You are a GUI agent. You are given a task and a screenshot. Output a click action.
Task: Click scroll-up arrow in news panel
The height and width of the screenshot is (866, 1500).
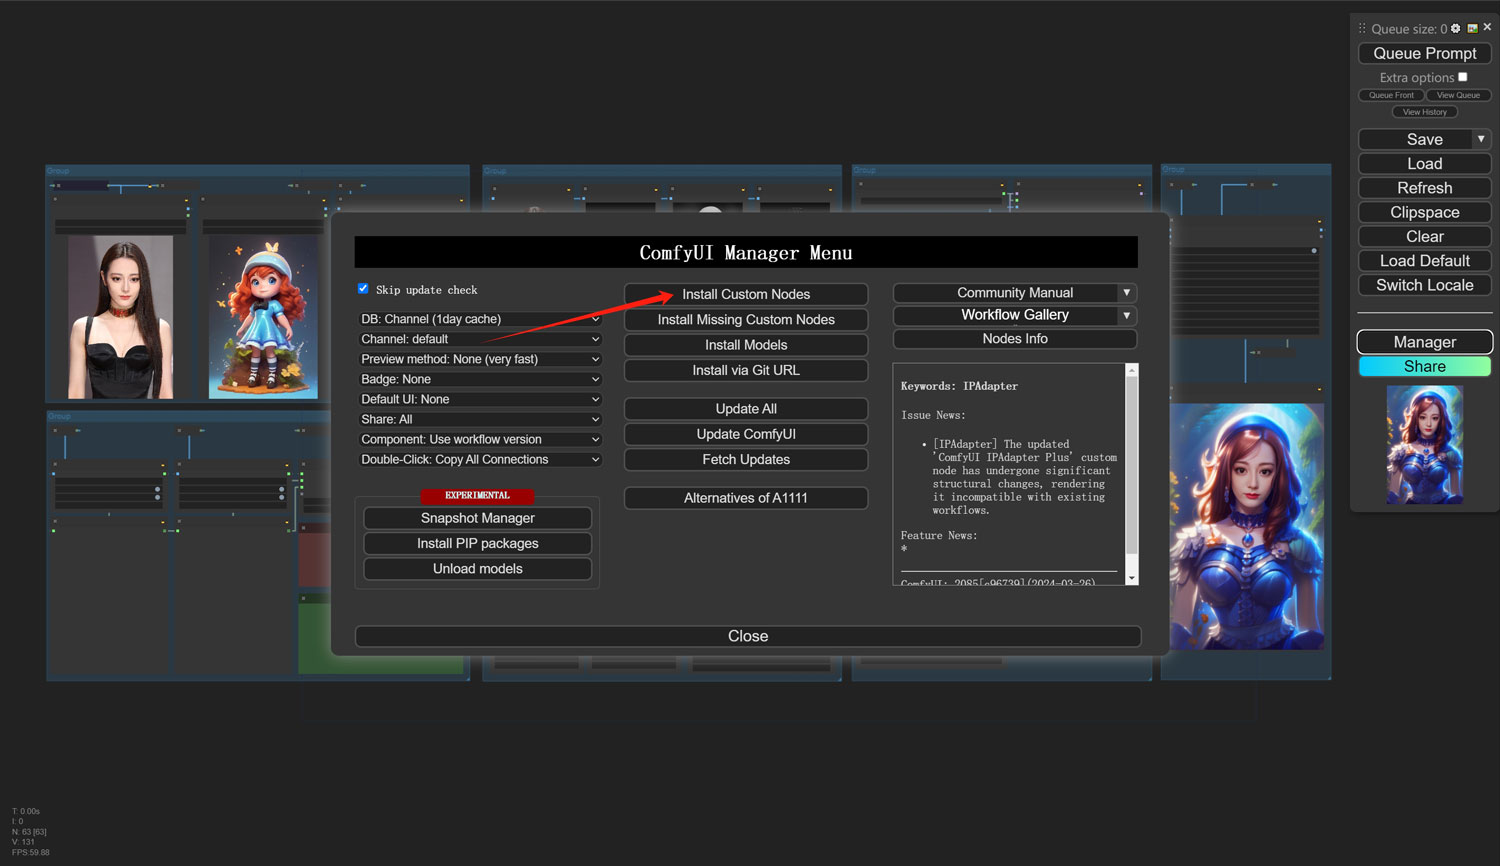click(x=1132, y=371)
